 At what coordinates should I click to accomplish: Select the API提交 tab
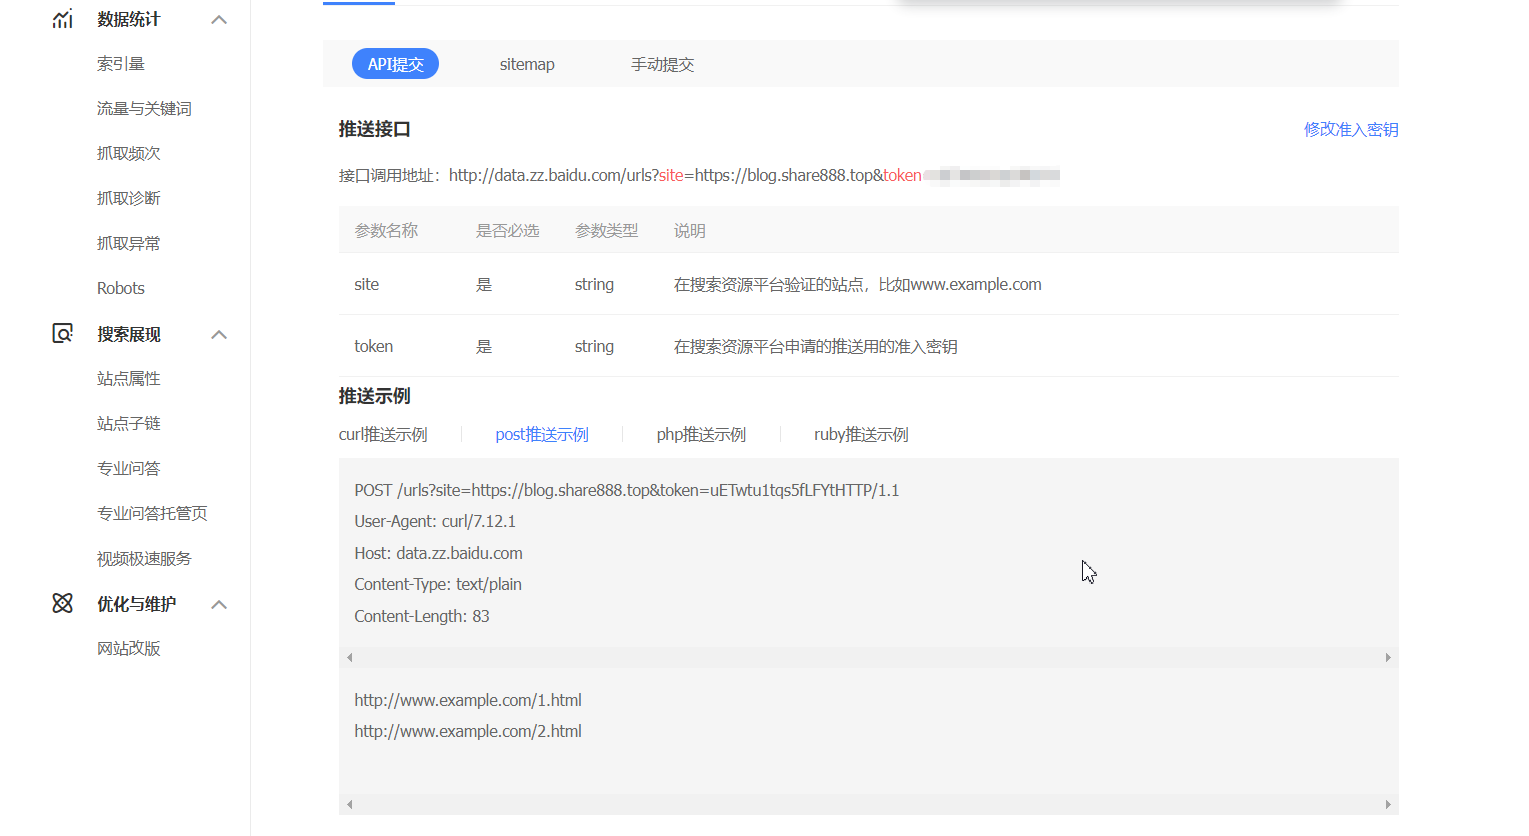click(395, 64)
